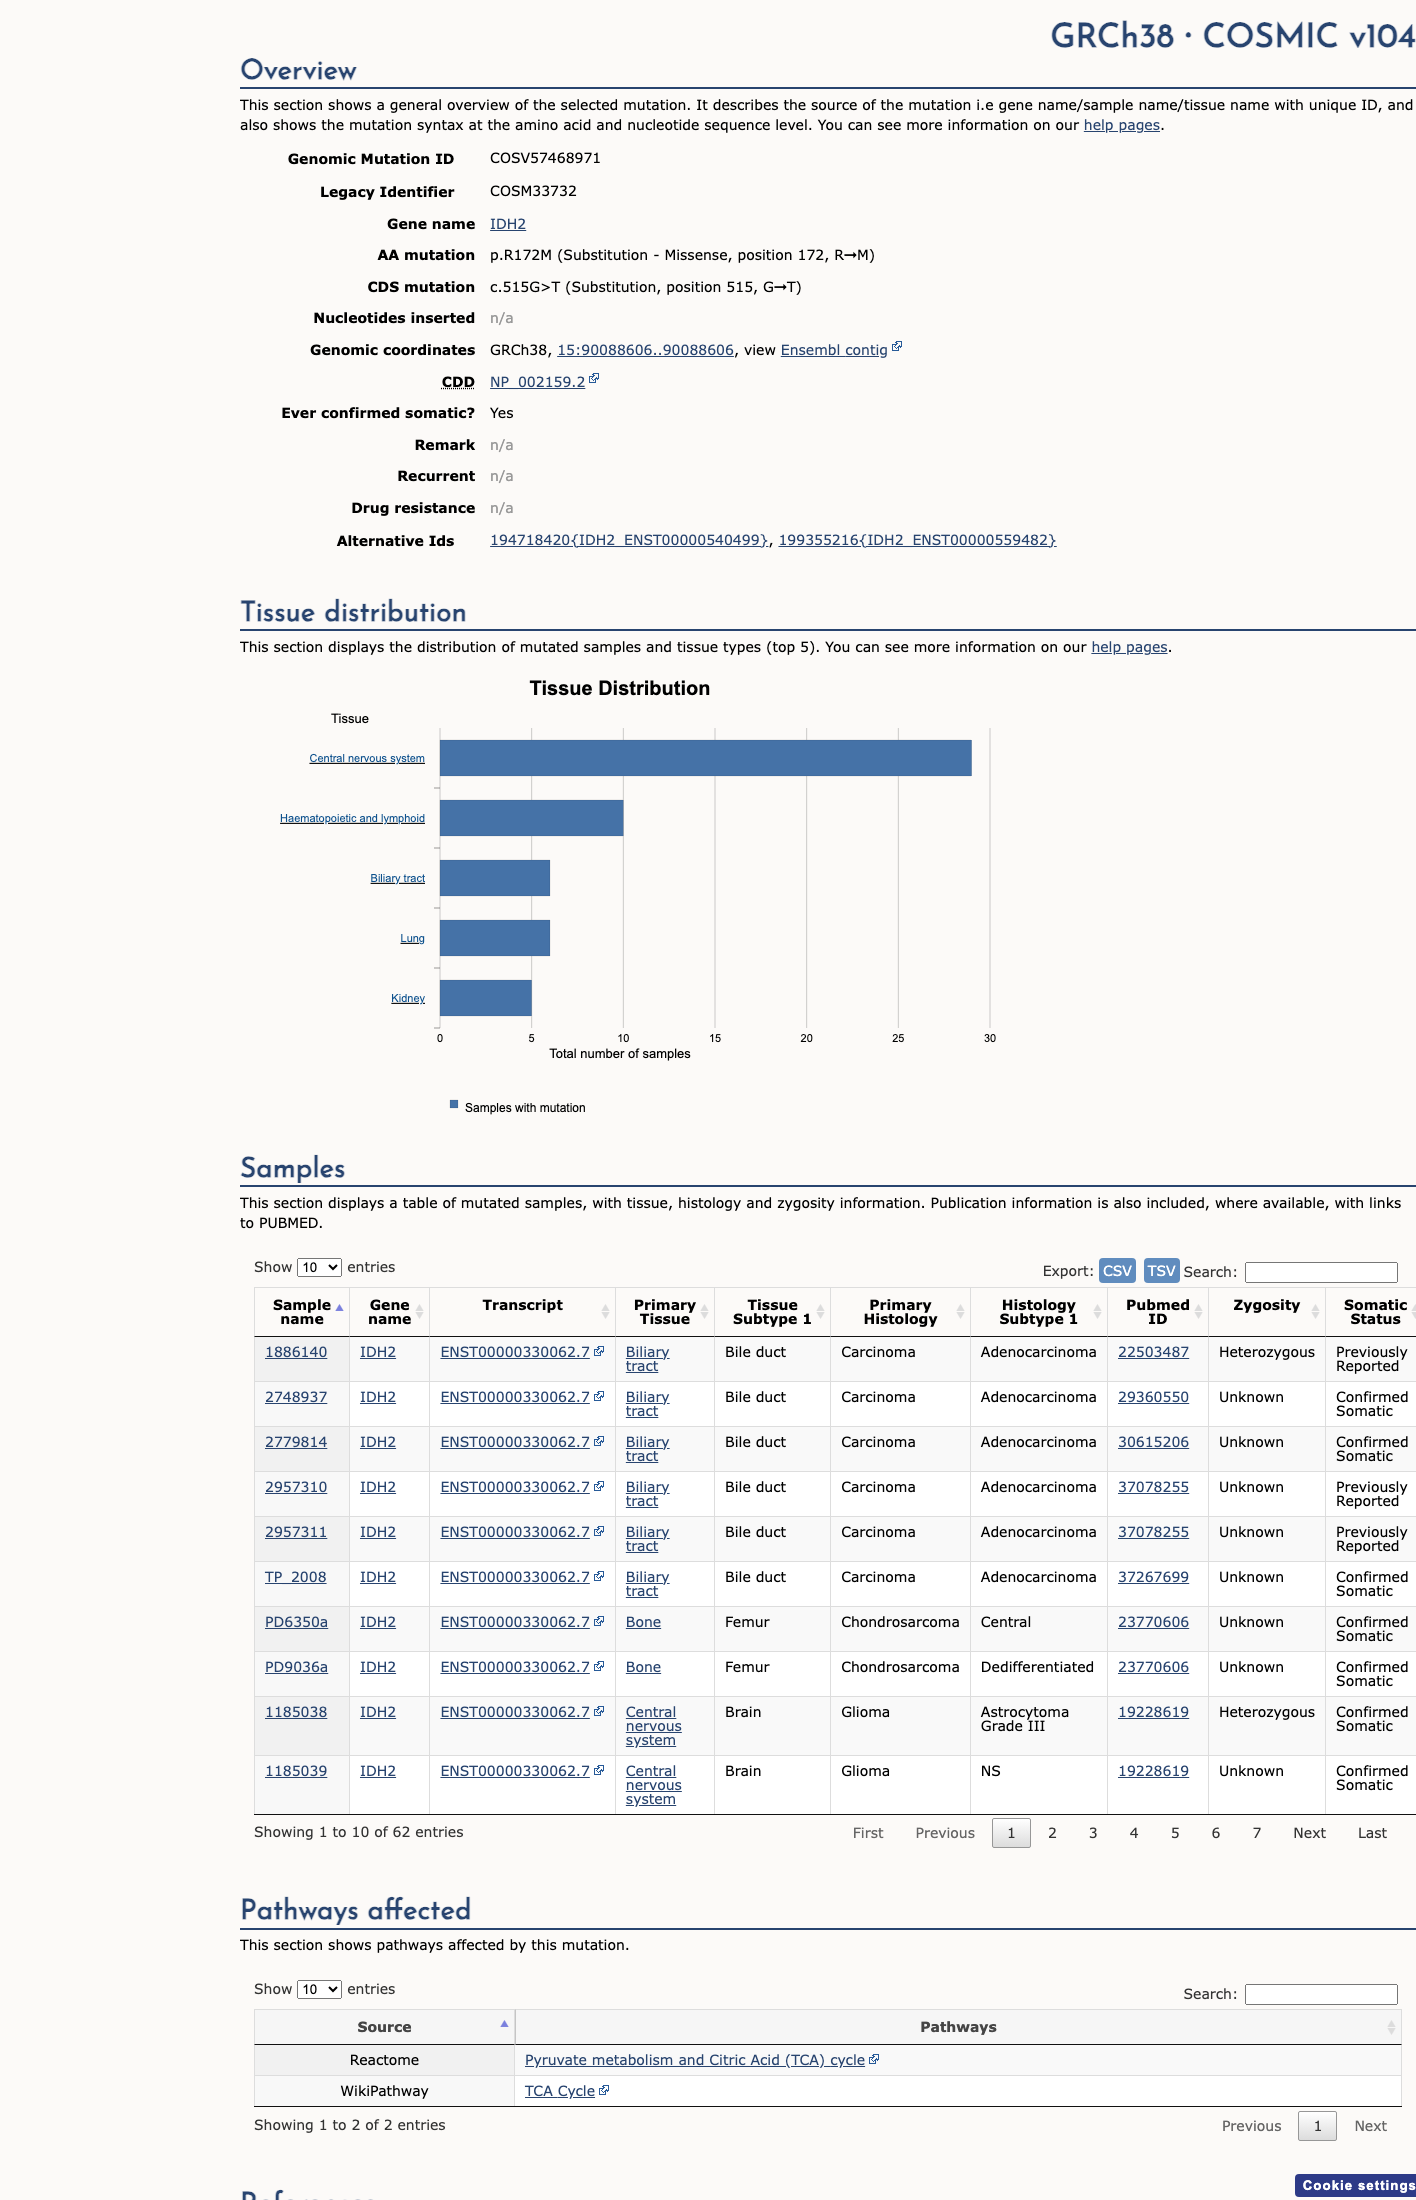Image resolution: width=1416 pixels, height=2200 pixels.
Task: Click external icon in sample 1886140 transcript
Action: 599,1351
